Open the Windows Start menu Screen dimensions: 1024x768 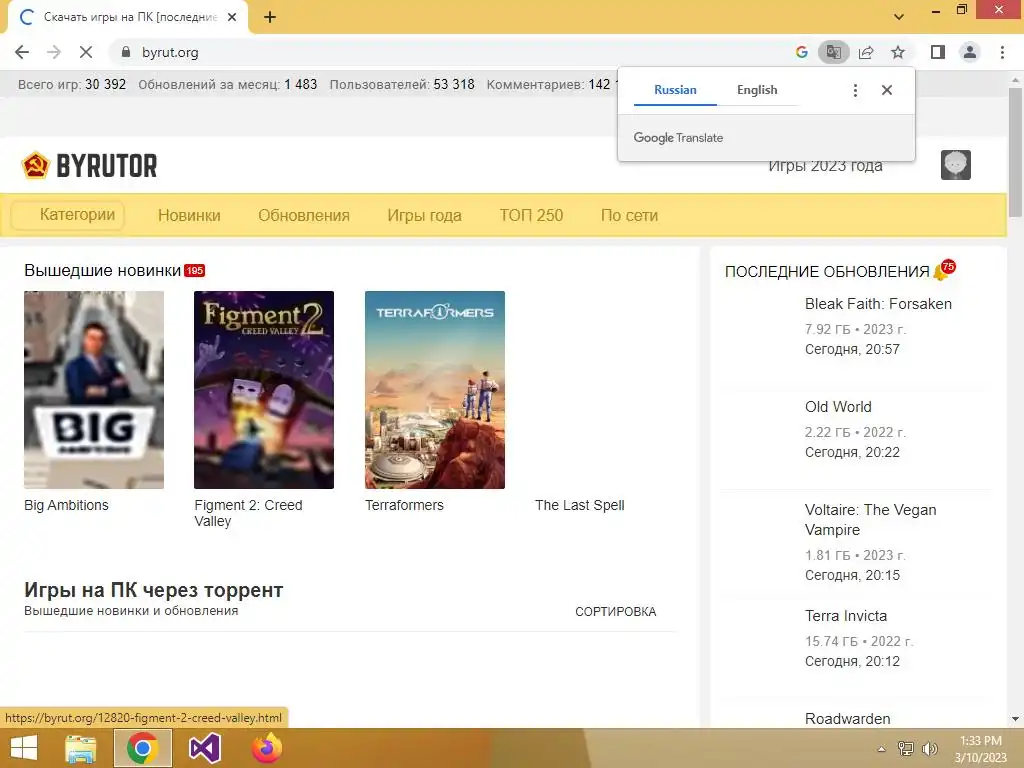coord(24,748)
